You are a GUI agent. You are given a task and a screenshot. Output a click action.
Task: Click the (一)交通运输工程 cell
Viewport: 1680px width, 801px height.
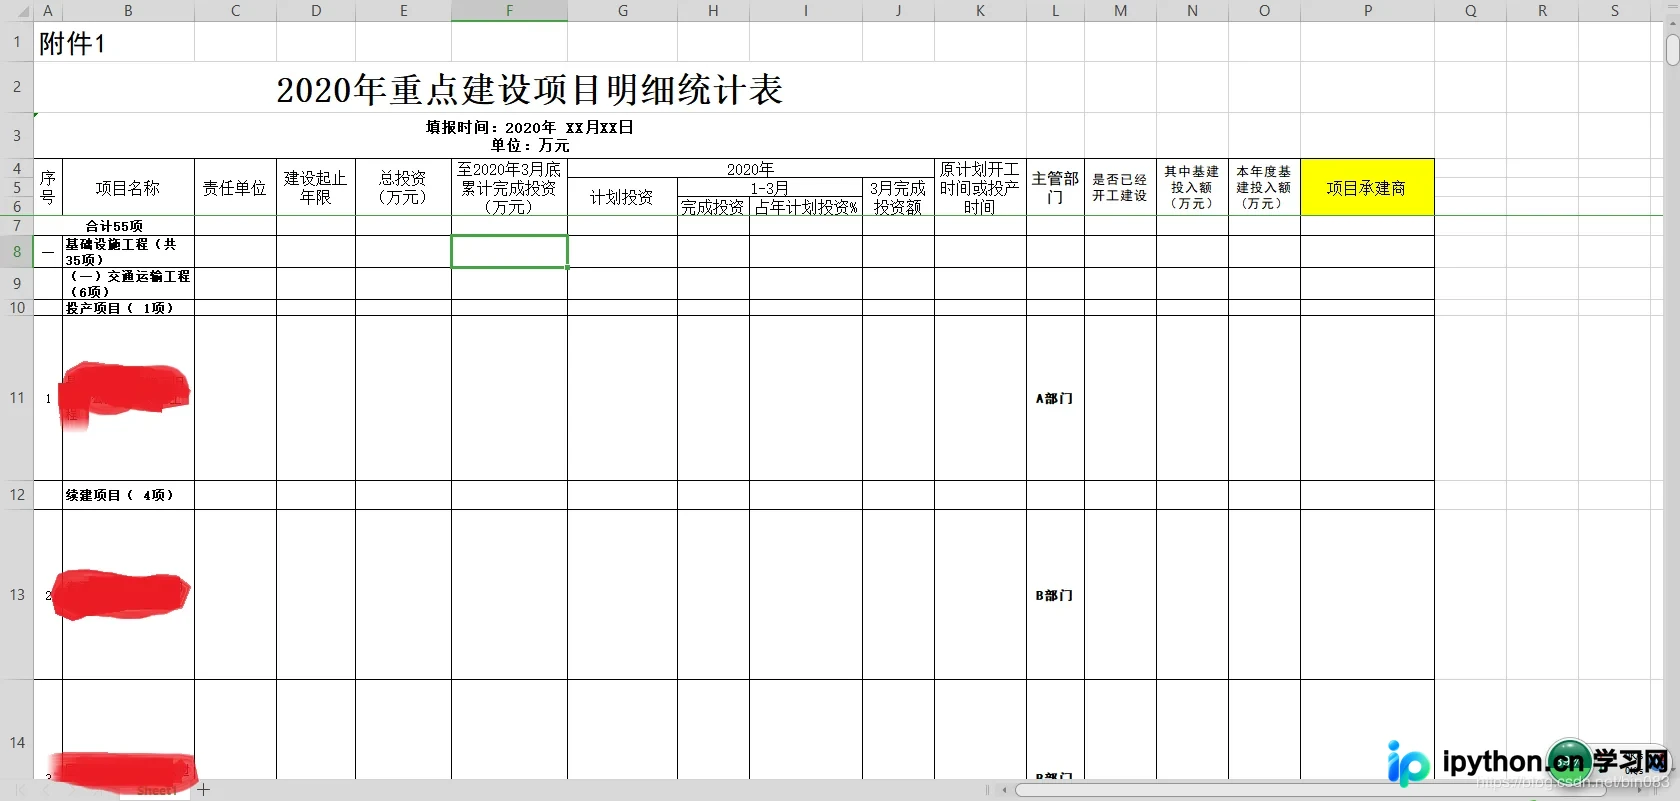coord(128,284)
